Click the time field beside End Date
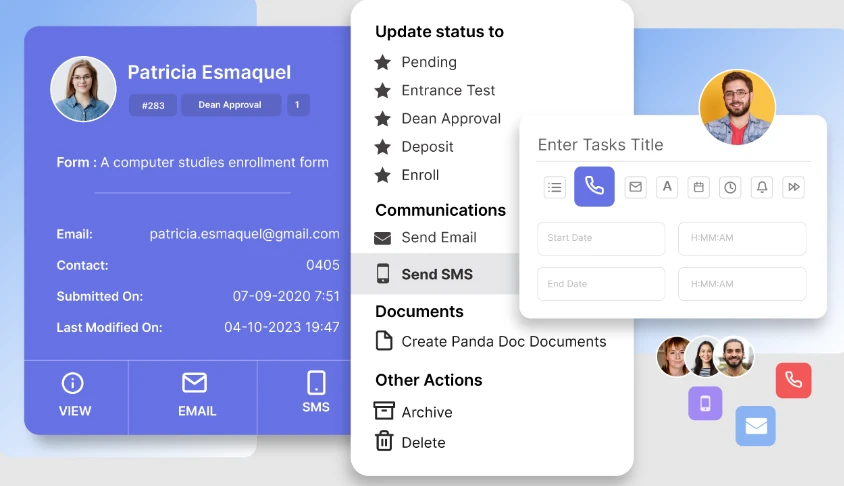 click(x=742, y=284)
